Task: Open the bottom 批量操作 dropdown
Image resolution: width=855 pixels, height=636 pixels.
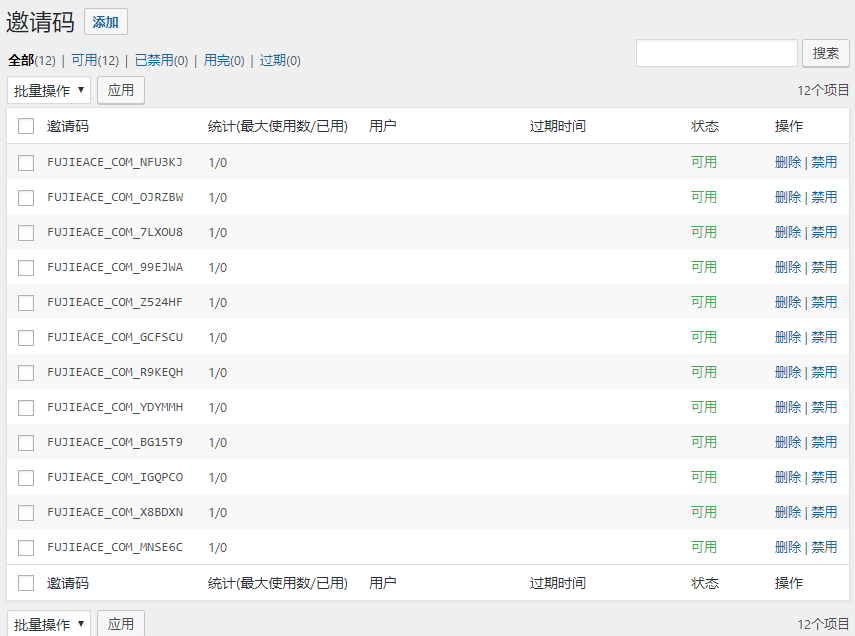Action: pyautogui.click(x=49, y=624)
